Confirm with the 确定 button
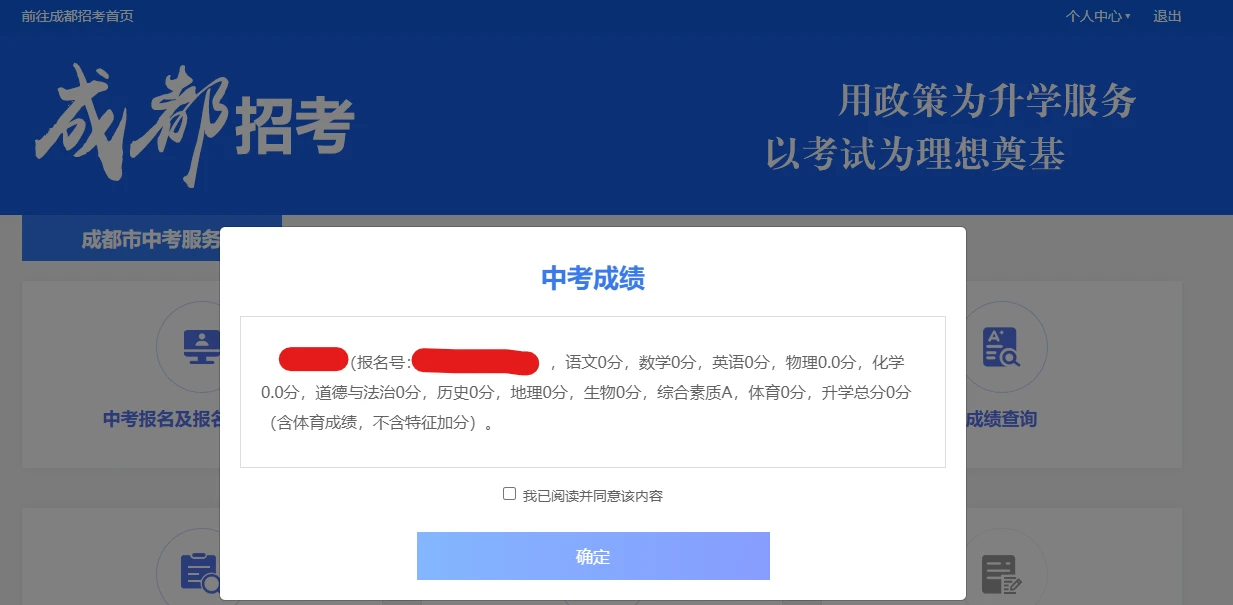1233x605 pixels. (593, 556)
